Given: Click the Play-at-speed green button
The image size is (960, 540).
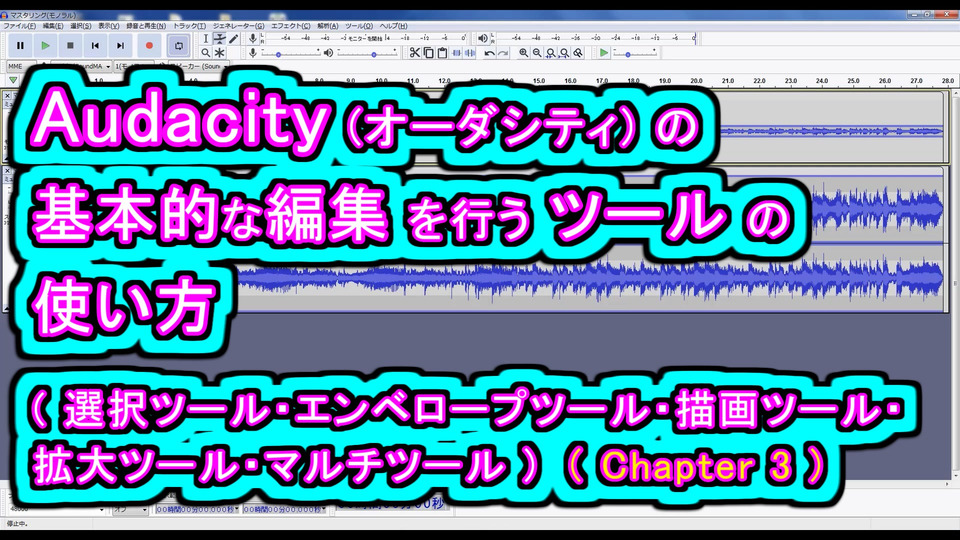Looking at the screenshot, I should [x=604, y=53].
